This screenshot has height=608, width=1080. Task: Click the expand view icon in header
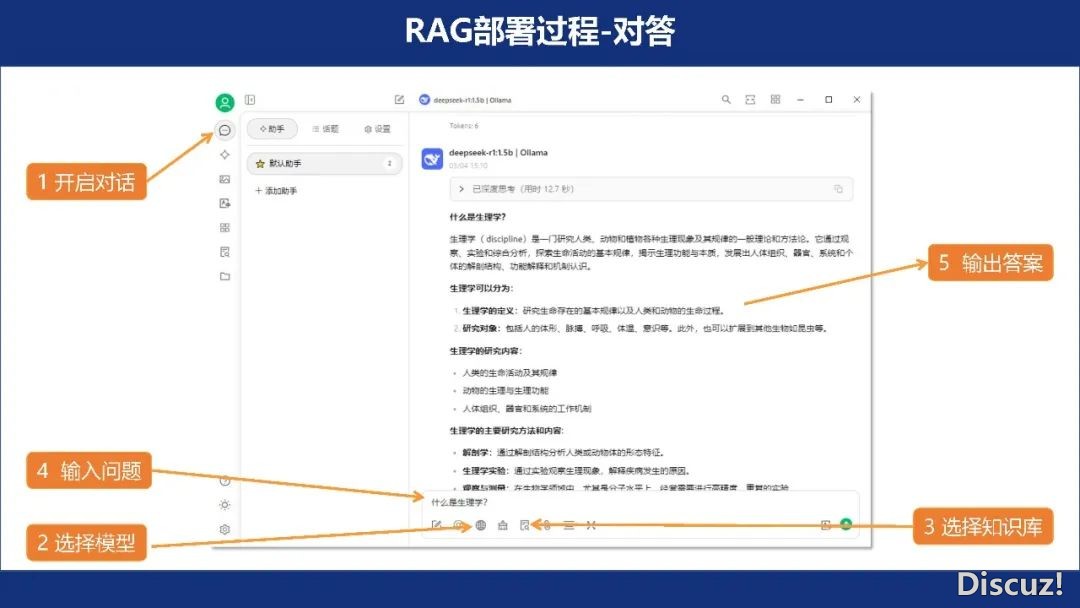750,100
